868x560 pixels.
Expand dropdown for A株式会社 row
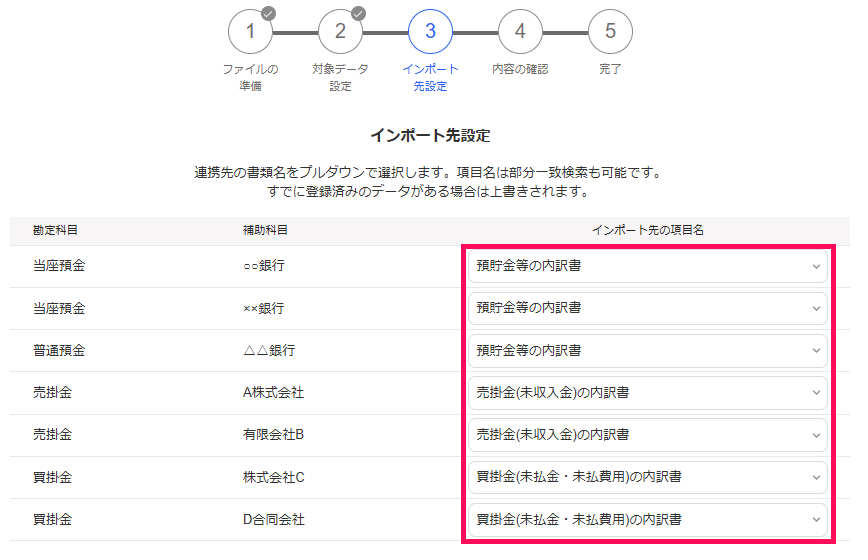point(648,393)
